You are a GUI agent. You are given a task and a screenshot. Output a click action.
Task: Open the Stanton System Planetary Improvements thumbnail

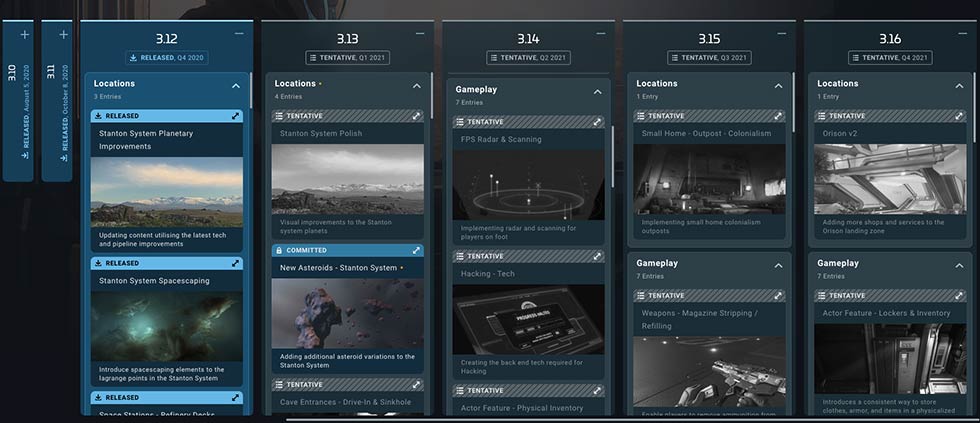pos(167,192)
